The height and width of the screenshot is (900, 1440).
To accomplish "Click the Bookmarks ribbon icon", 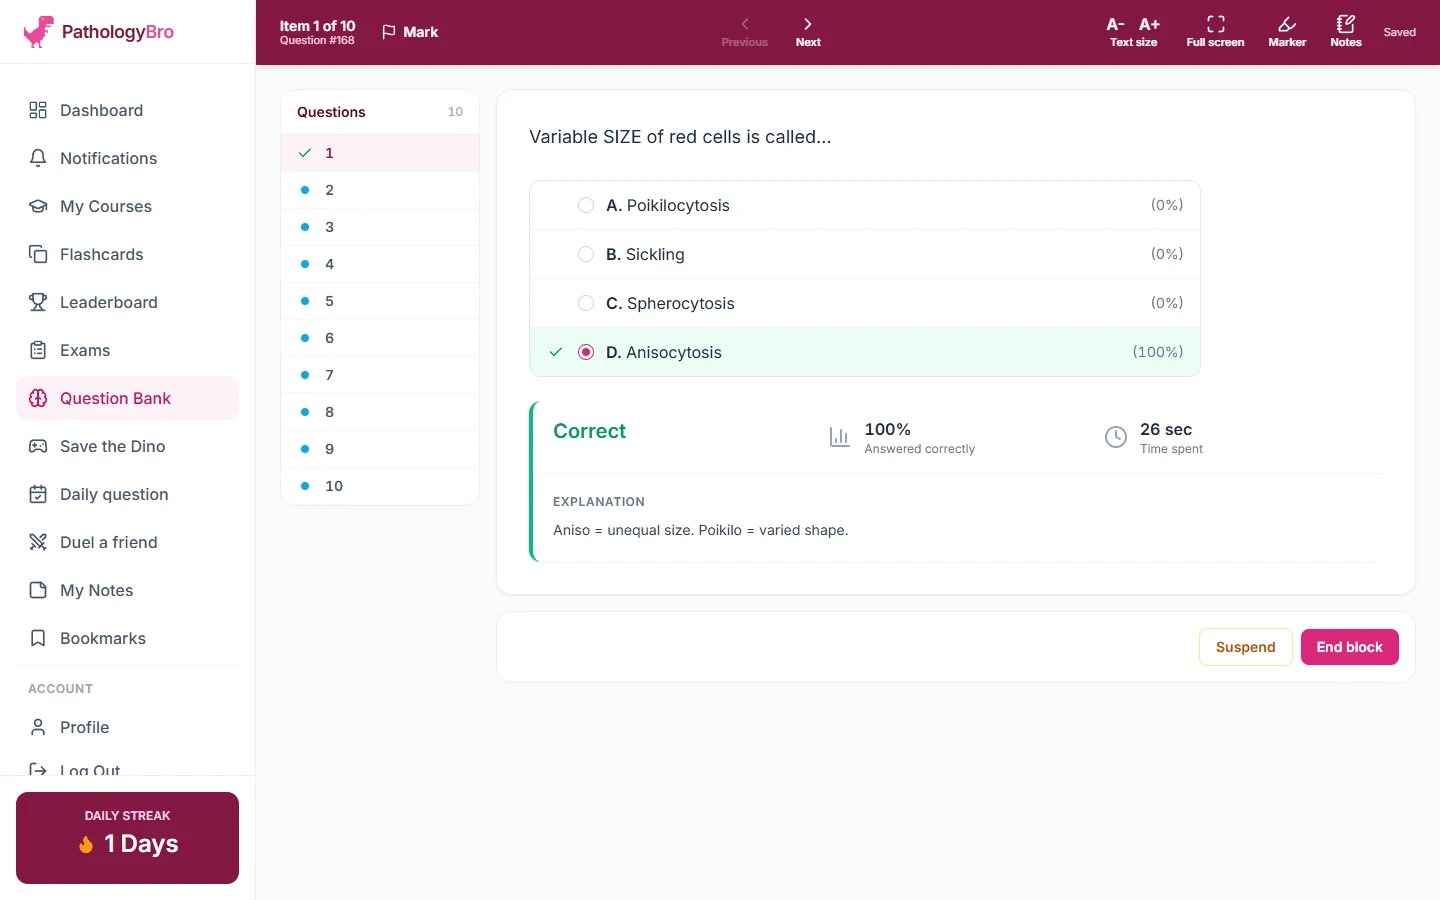I will point(38,638).
